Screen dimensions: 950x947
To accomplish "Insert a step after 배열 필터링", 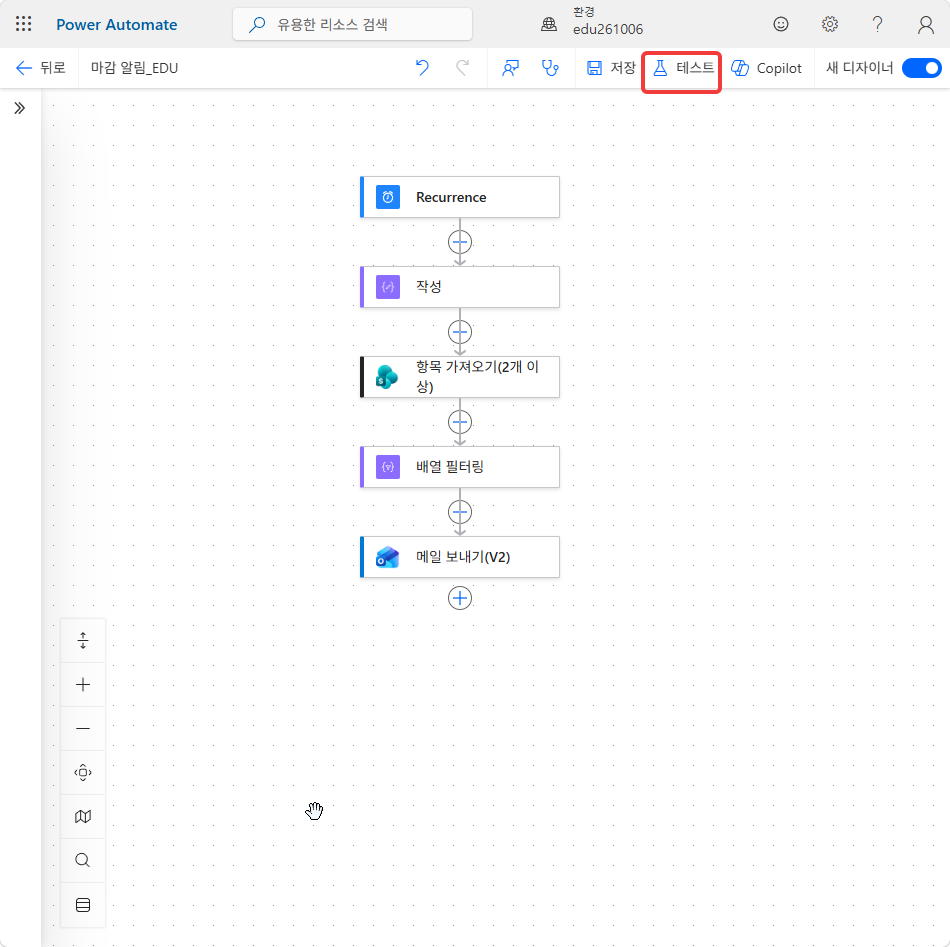I will coord(460,512).
